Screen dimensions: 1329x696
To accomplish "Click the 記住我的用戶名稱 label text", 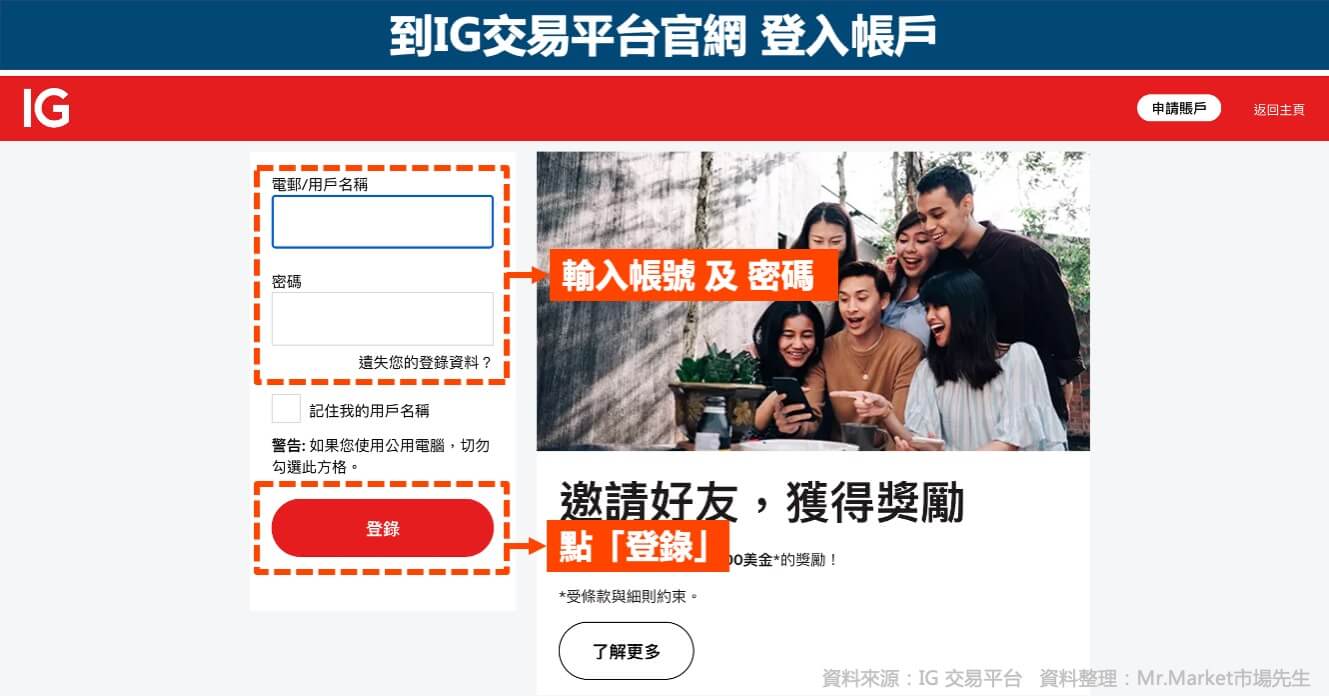I will [x=369, y=410].
